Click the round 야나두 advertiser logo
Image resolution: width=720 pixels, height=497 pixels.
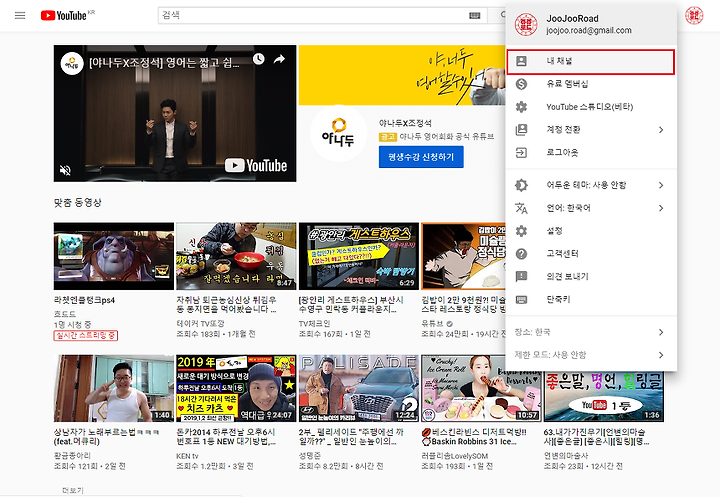pyautogui.click(x=338, y=133)
